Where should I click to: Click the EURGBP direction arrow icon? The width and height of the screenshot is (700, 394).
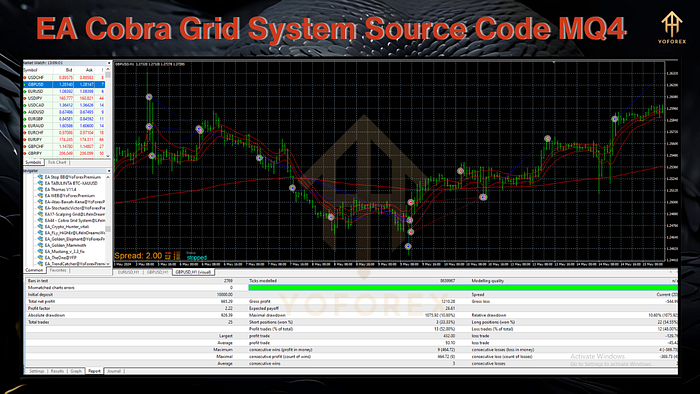click(25, 119)
